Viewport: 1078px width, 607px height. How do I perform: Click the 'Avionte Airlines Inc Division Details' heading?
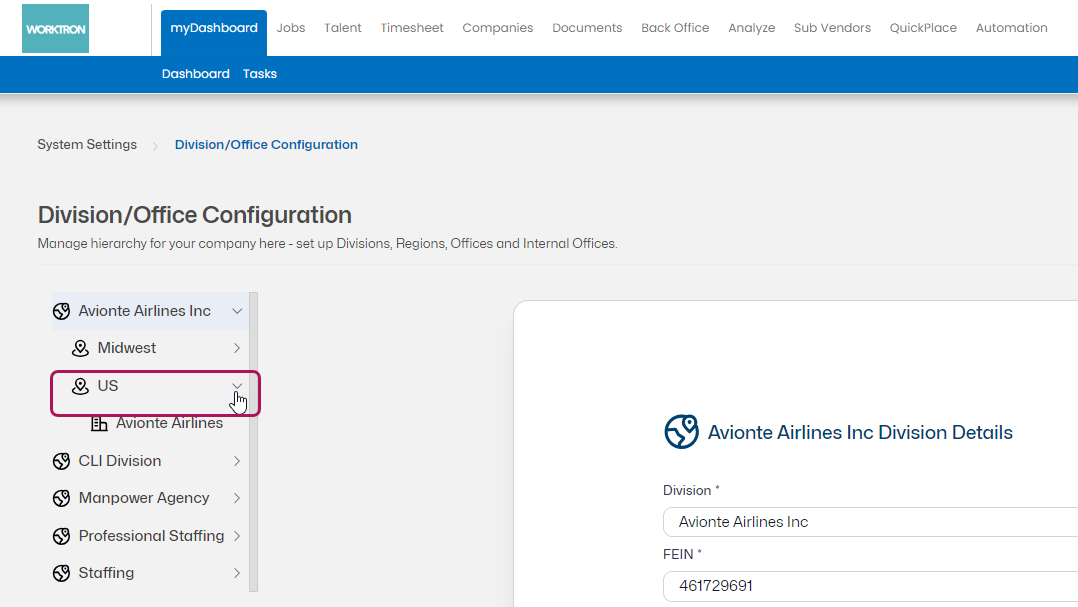pos(860,432)
